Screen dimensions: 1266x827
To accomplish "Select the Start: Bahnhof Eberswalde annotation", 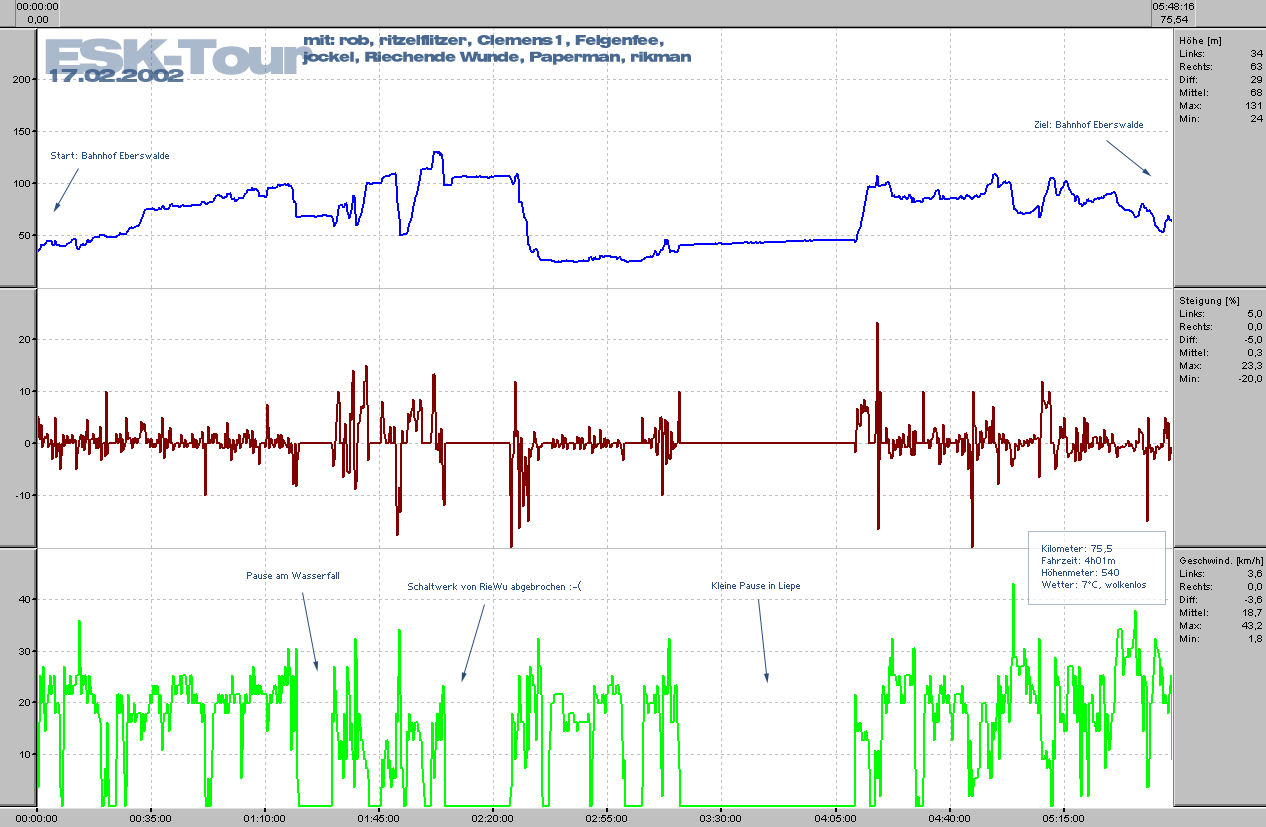I will pyautogui.click(x=110, y=156).
